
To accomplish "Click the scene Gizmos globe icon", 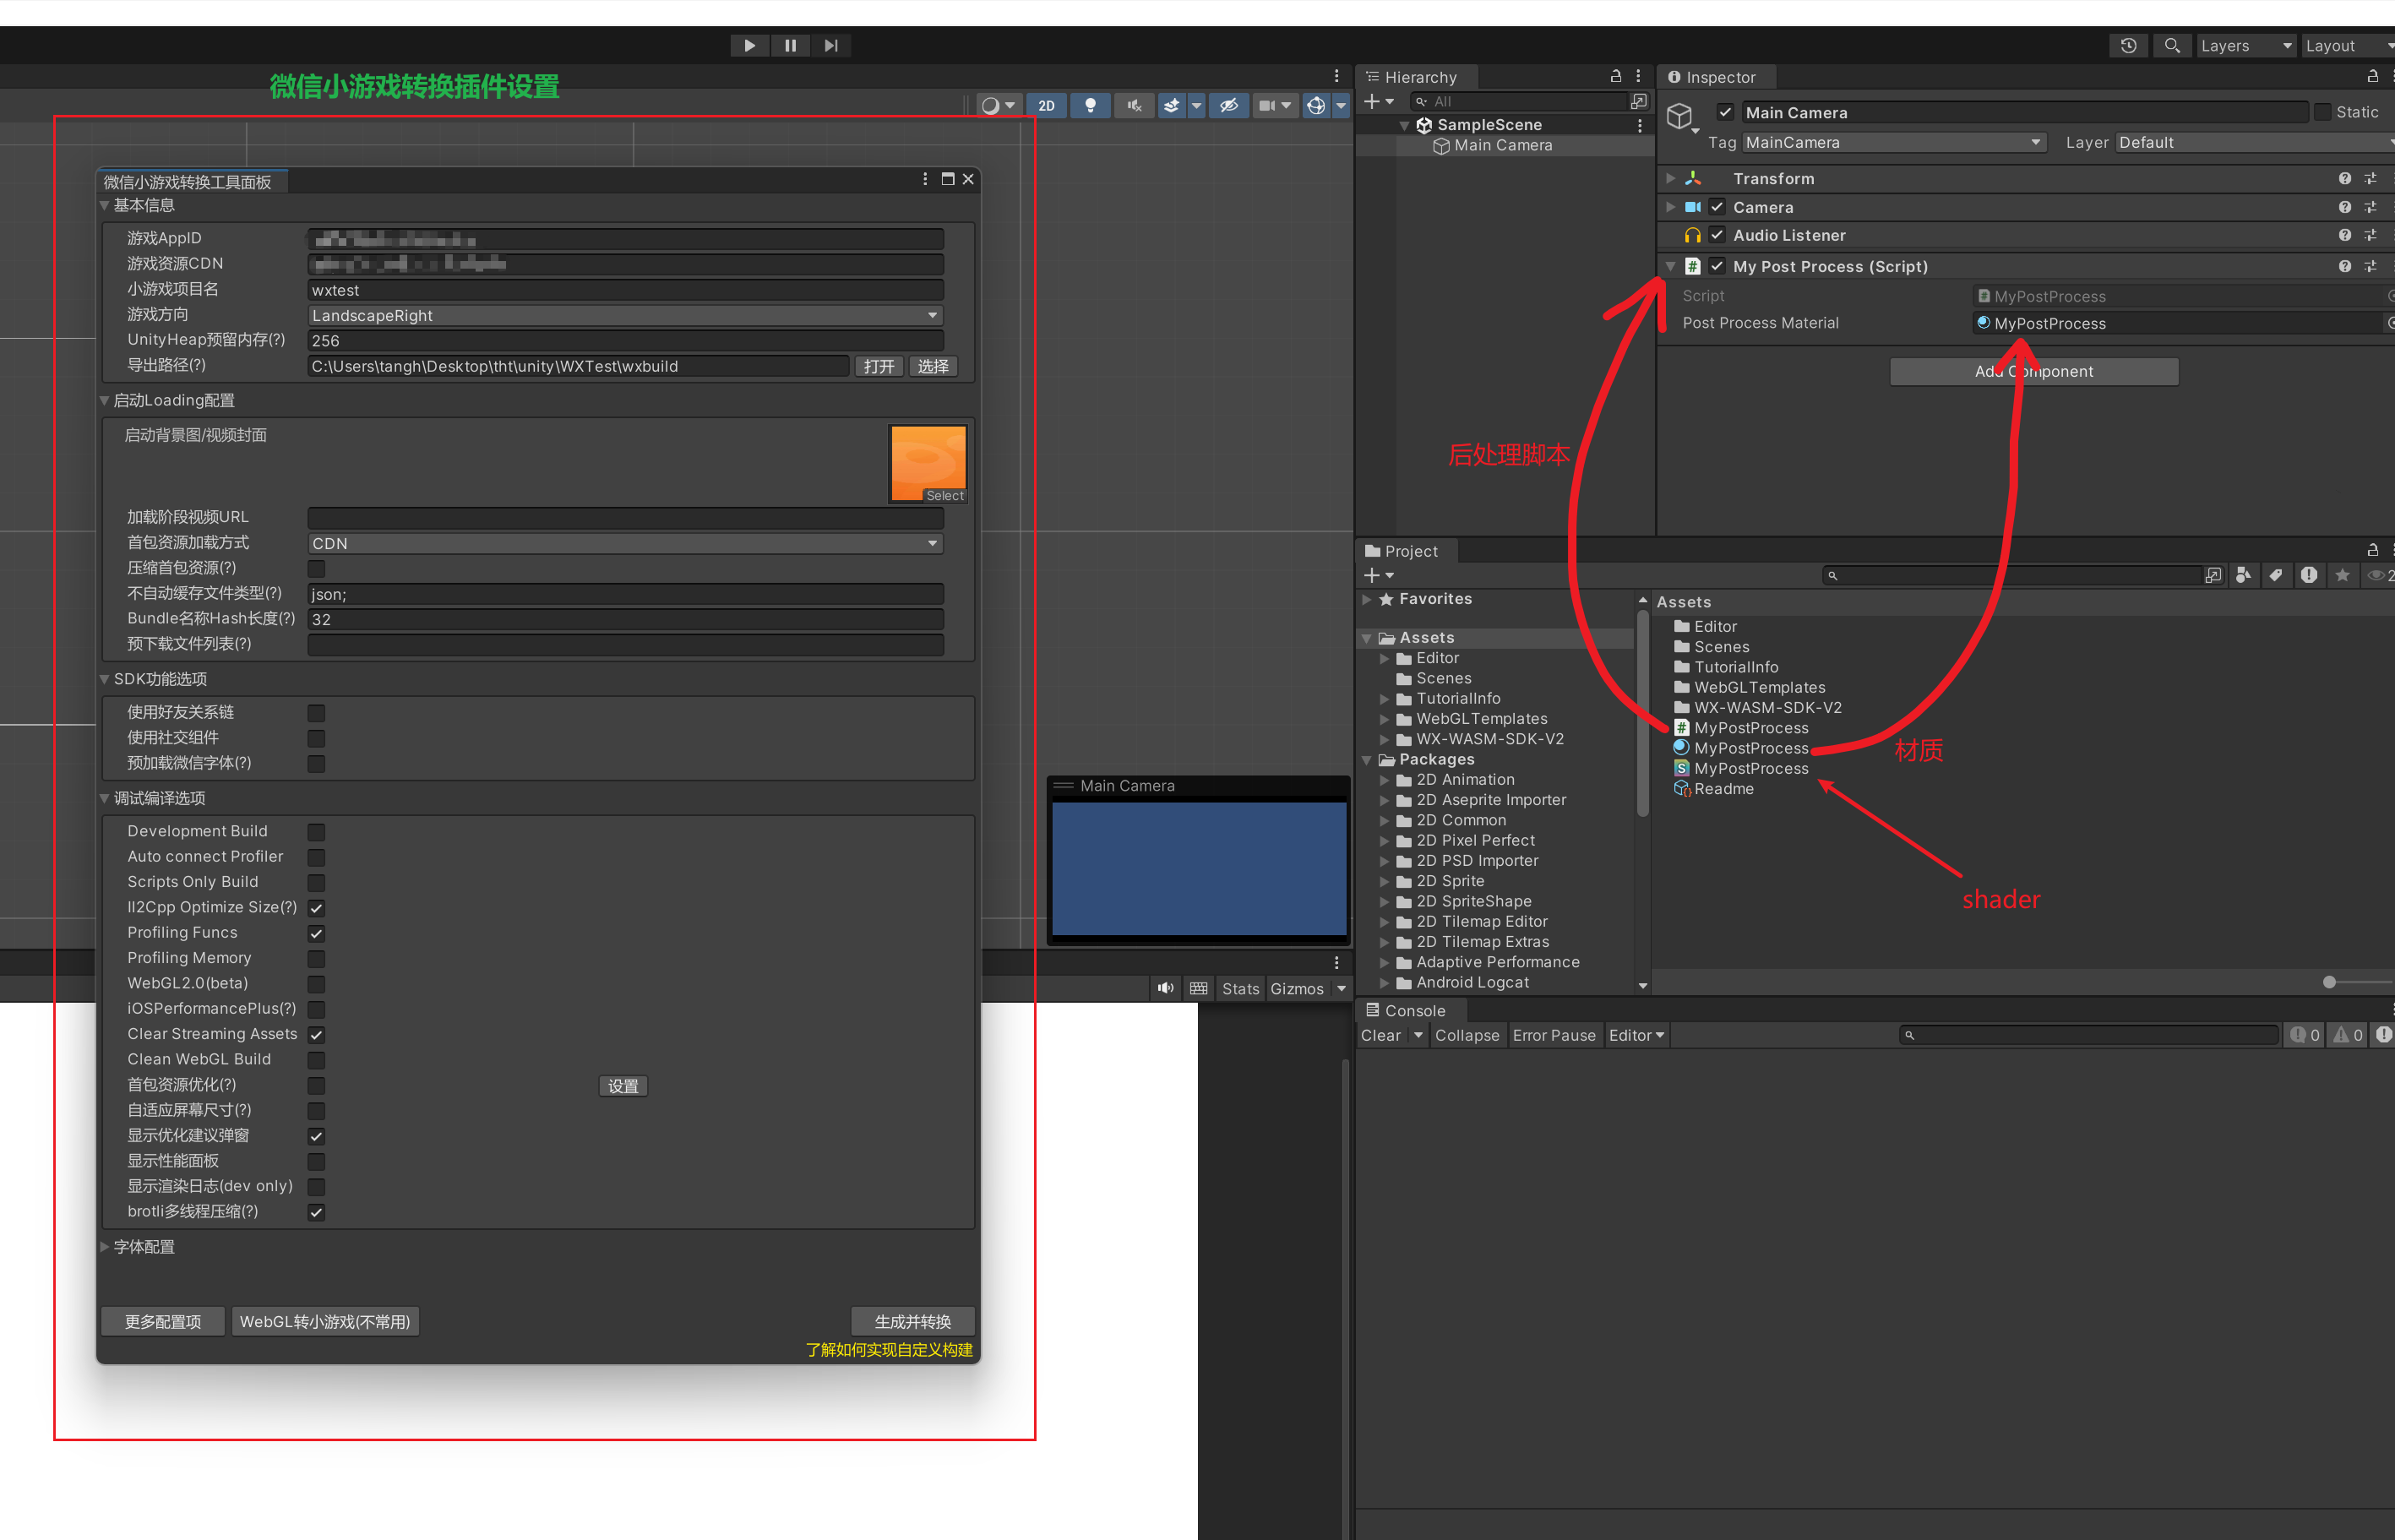I will pos(1316,106).
